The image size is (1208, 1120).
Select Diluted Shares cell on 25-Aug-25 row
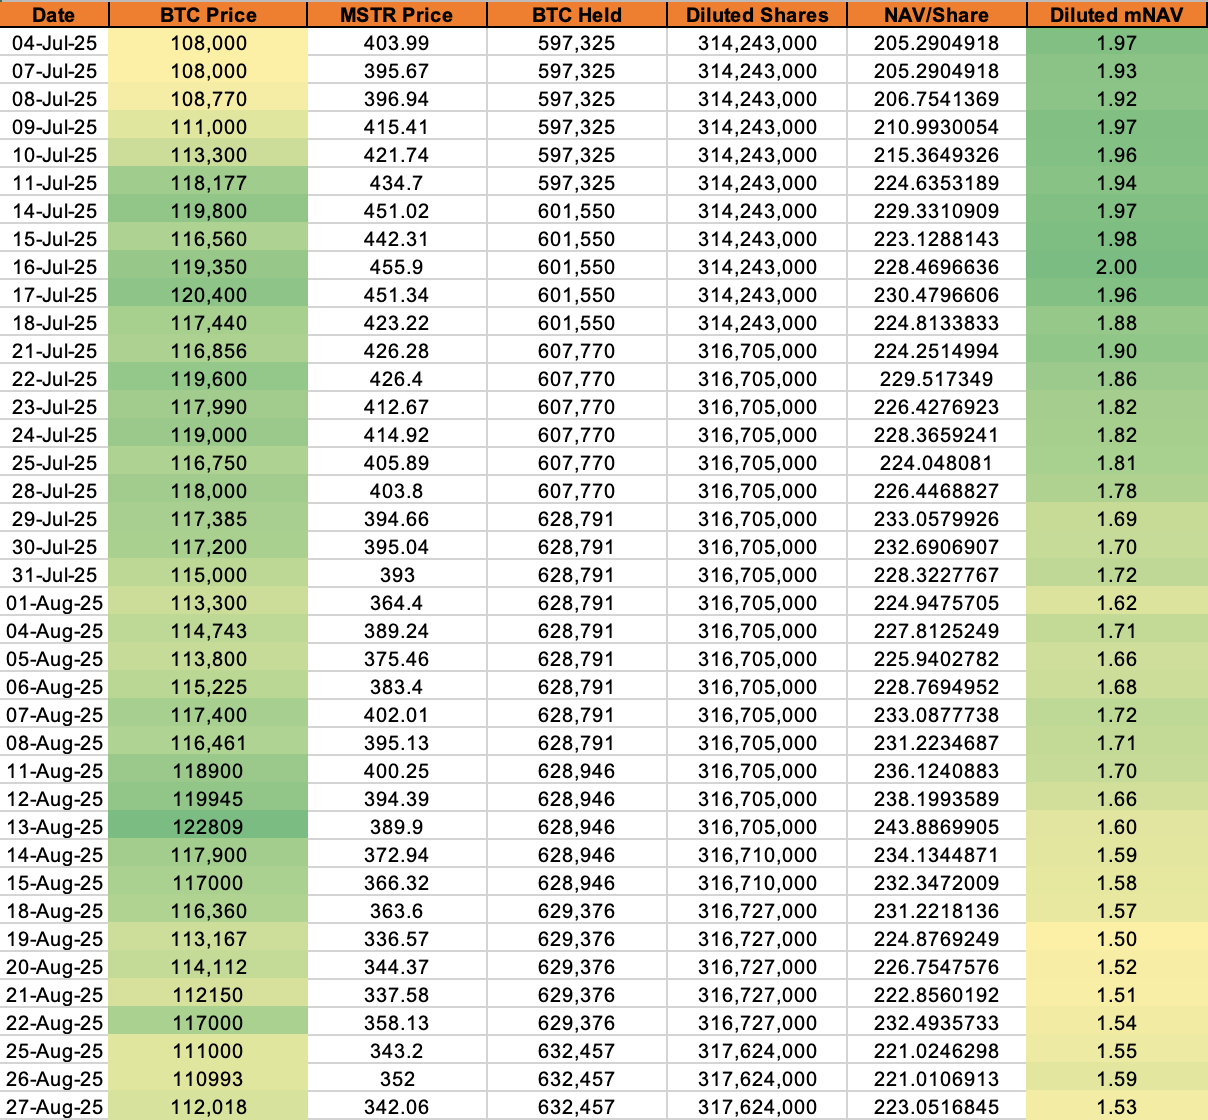(x=757, y=1051)
